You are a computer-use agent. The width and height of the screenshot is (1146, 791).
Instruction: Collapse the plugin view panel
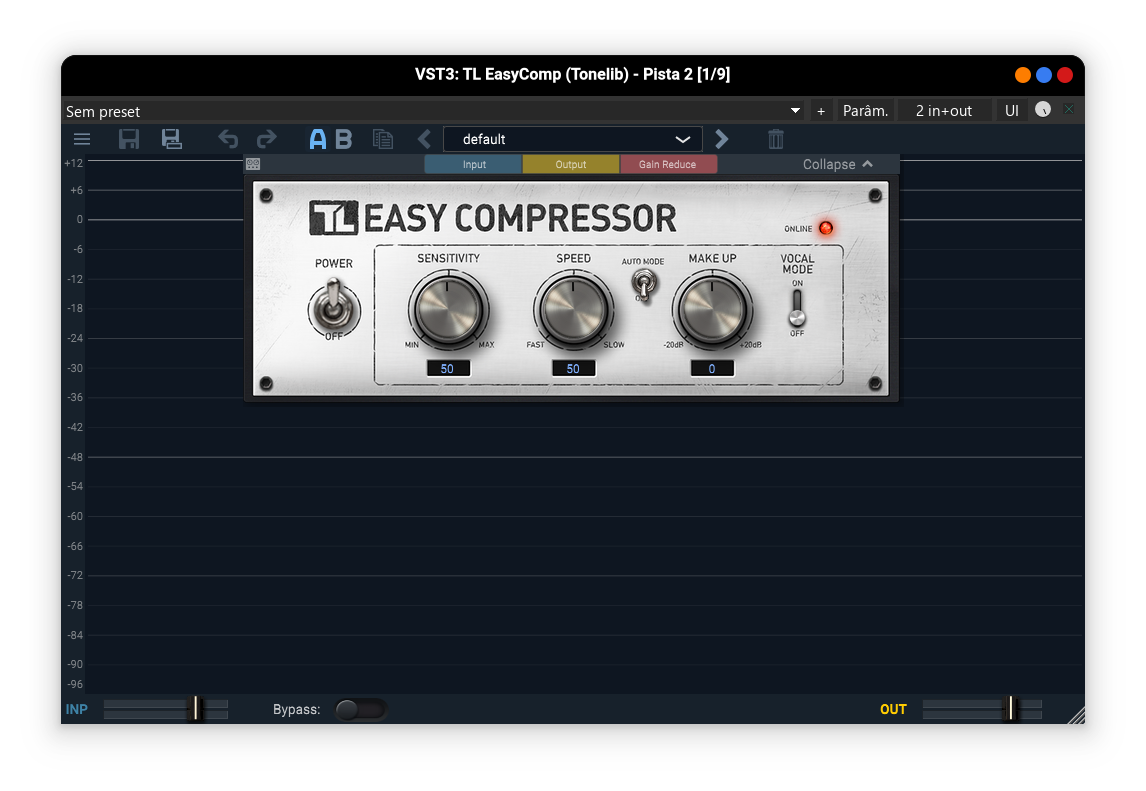tap(838, 164)
